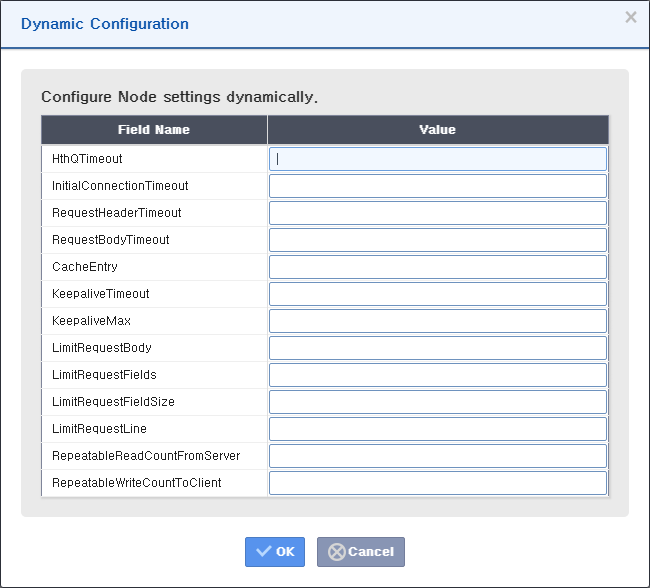Click the LimitRequestFieldSize value field
Viewport: 650px width, 588px height.
438,402
